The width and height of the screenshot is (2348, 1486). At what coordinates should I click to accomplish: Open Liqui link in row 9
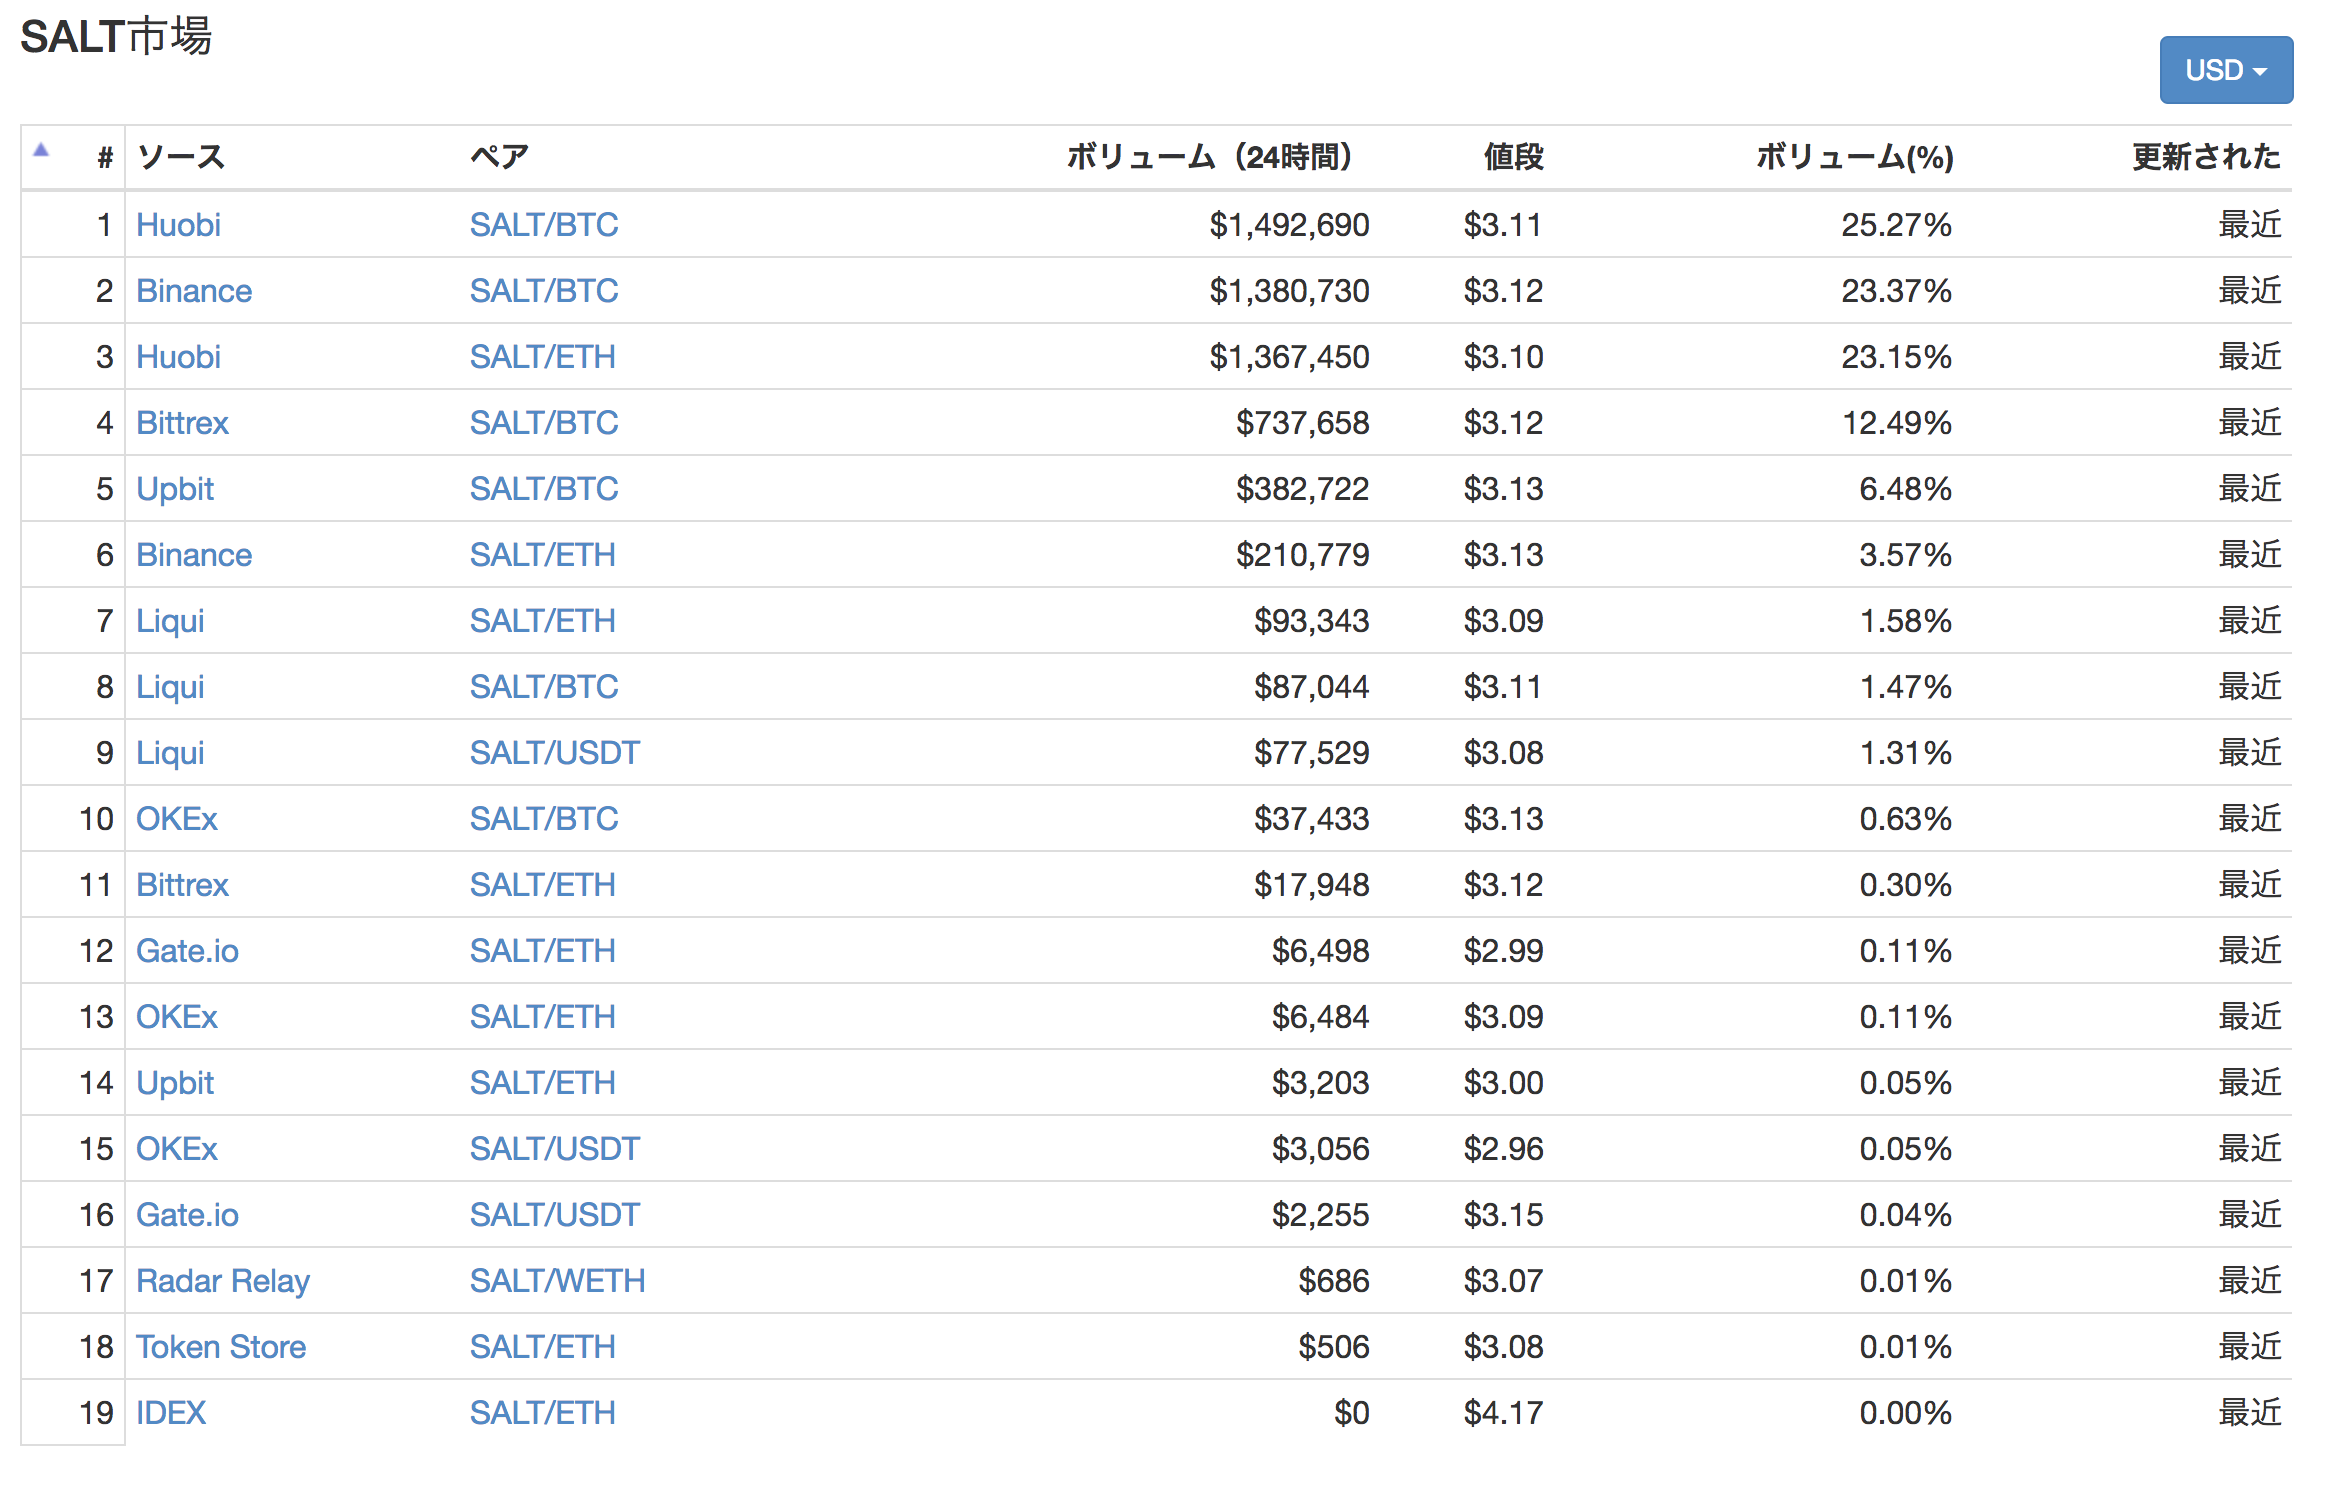point(170,753)
